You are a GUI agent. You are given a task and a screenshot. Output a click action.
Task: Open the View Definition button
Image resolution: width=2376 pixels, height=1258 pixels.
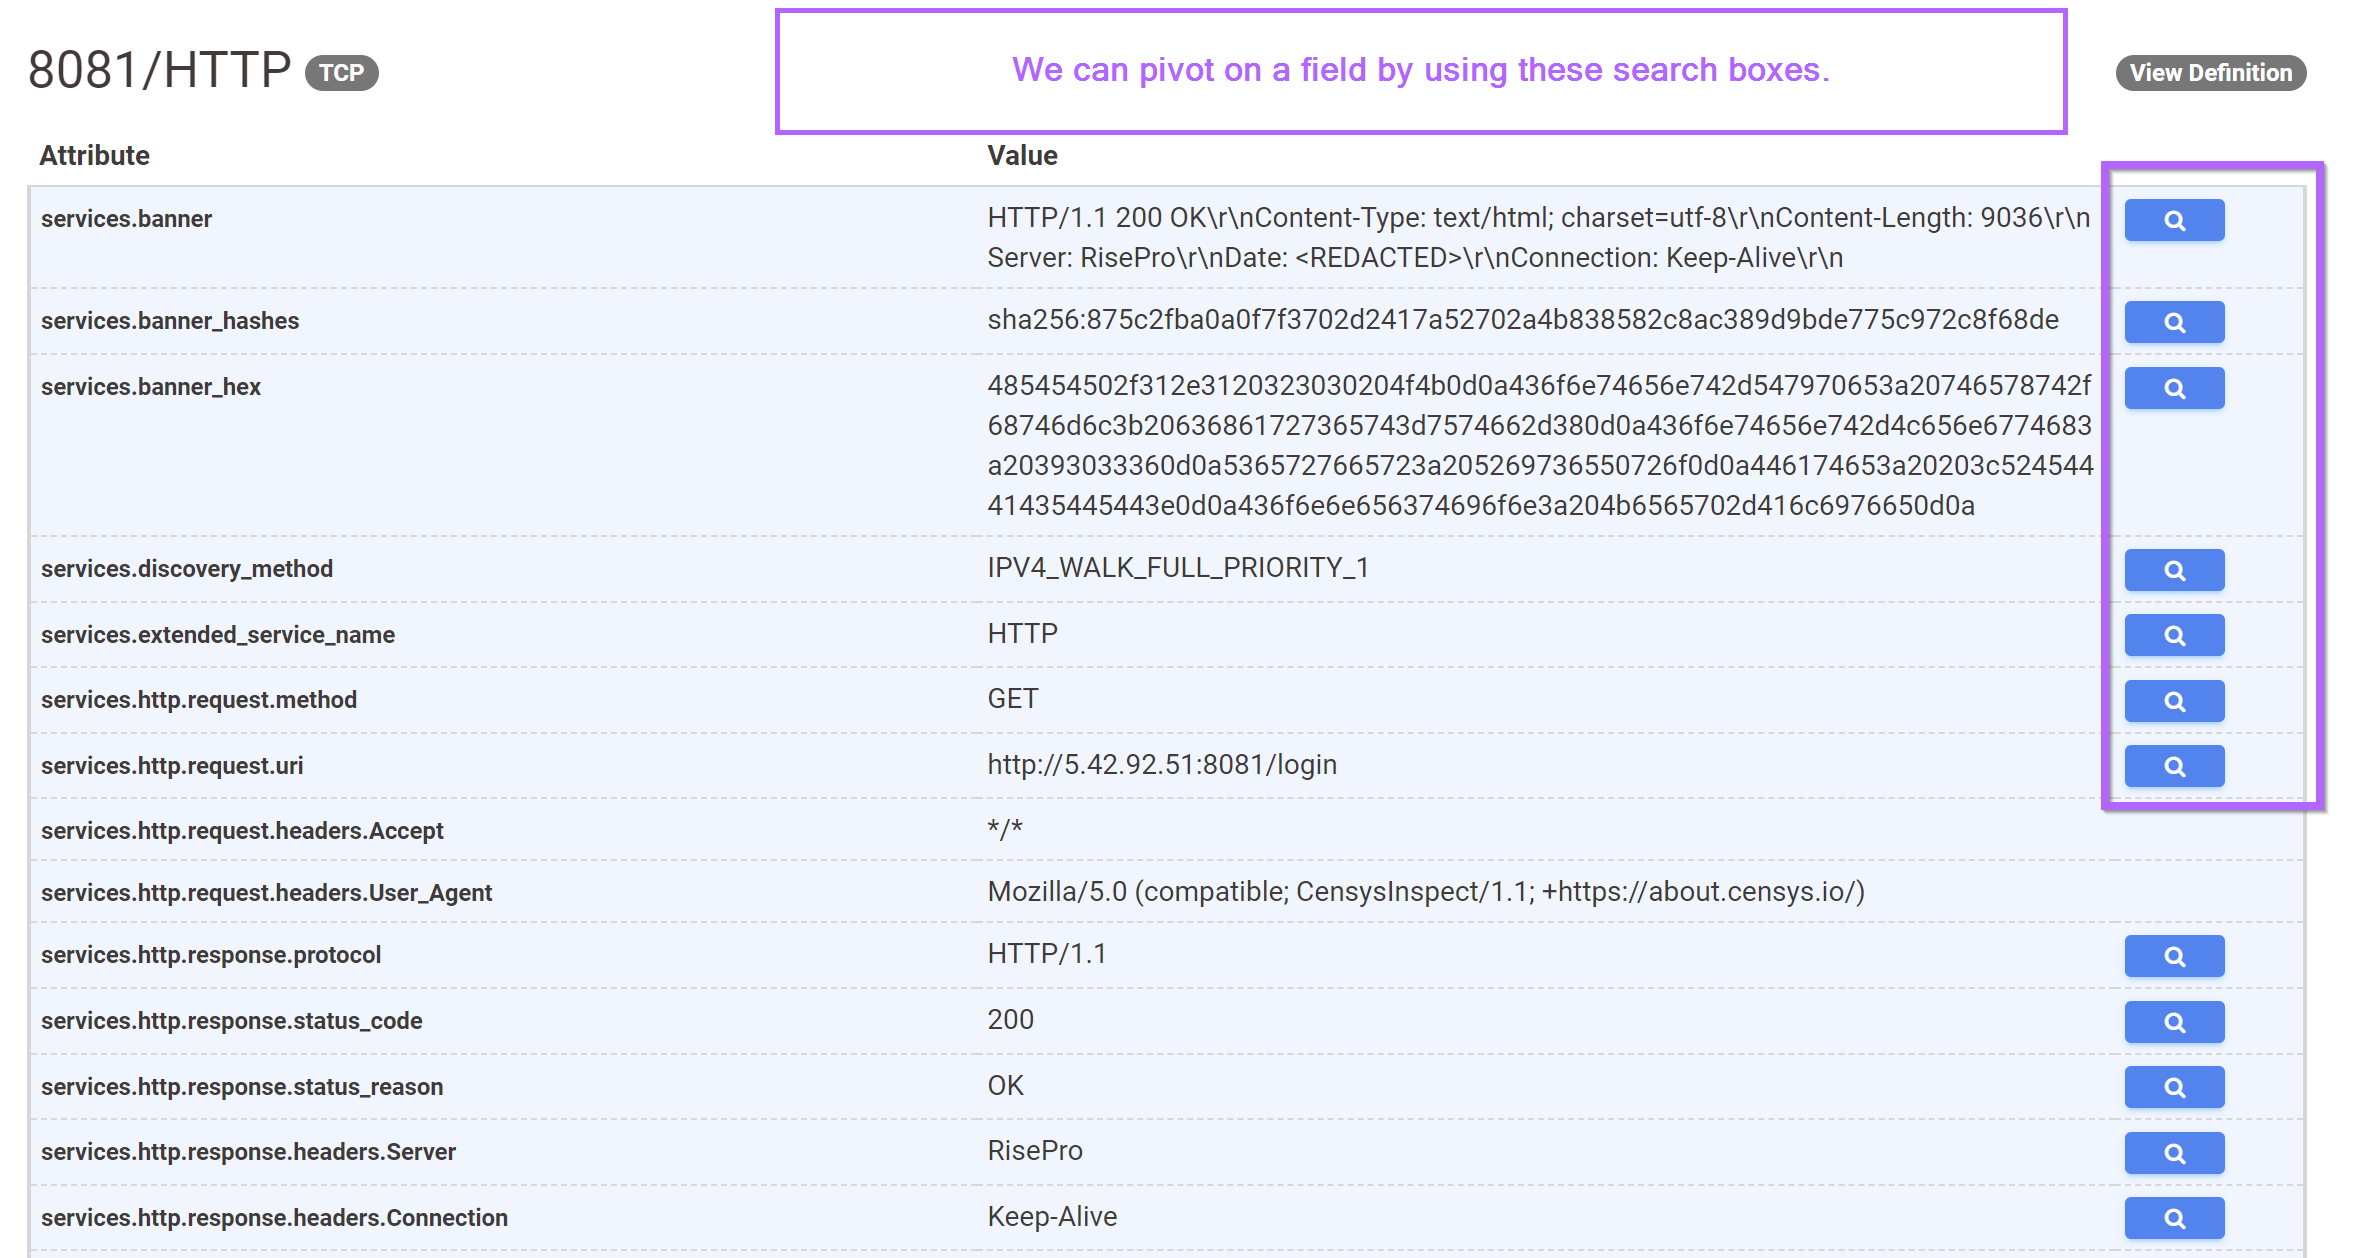2210,73
